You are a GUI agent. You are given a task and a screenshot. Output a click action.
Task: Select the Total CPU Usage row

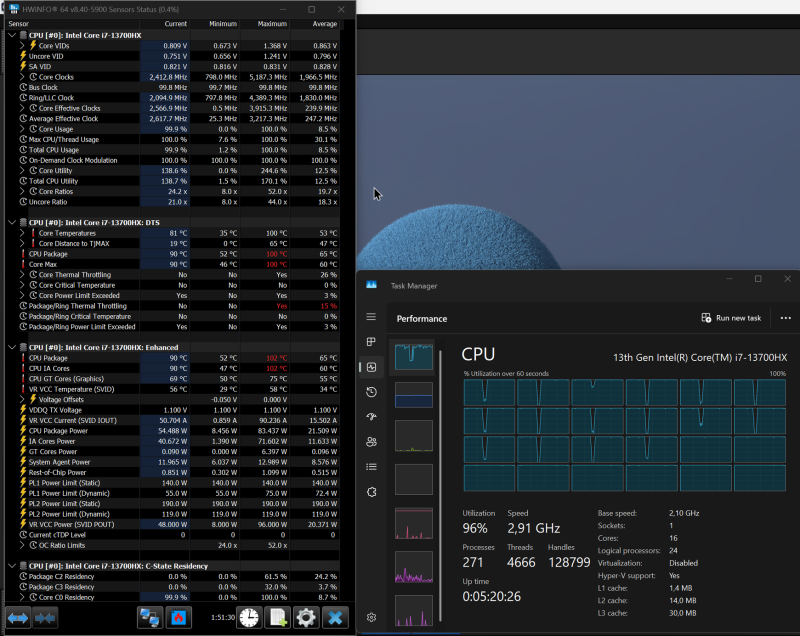pos(172,150)
